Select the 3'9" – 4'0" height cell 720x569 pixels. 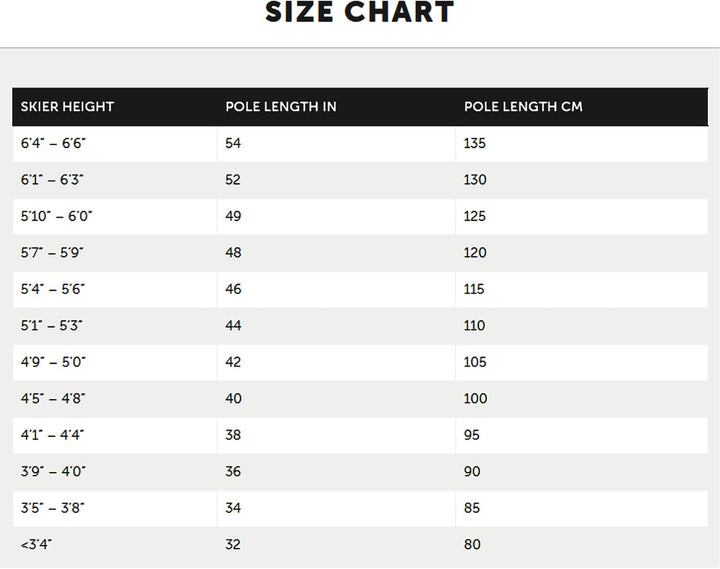pyautogui.click(x=54, y=472)
